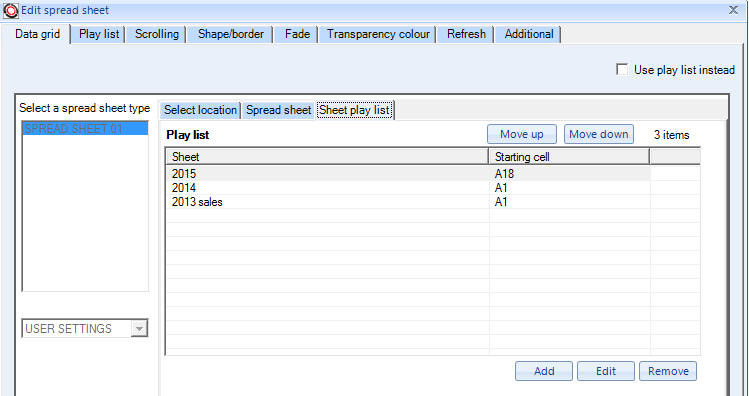Click the Edit button
The width and height of the screenshot is (749, 396).
[606, 371]
